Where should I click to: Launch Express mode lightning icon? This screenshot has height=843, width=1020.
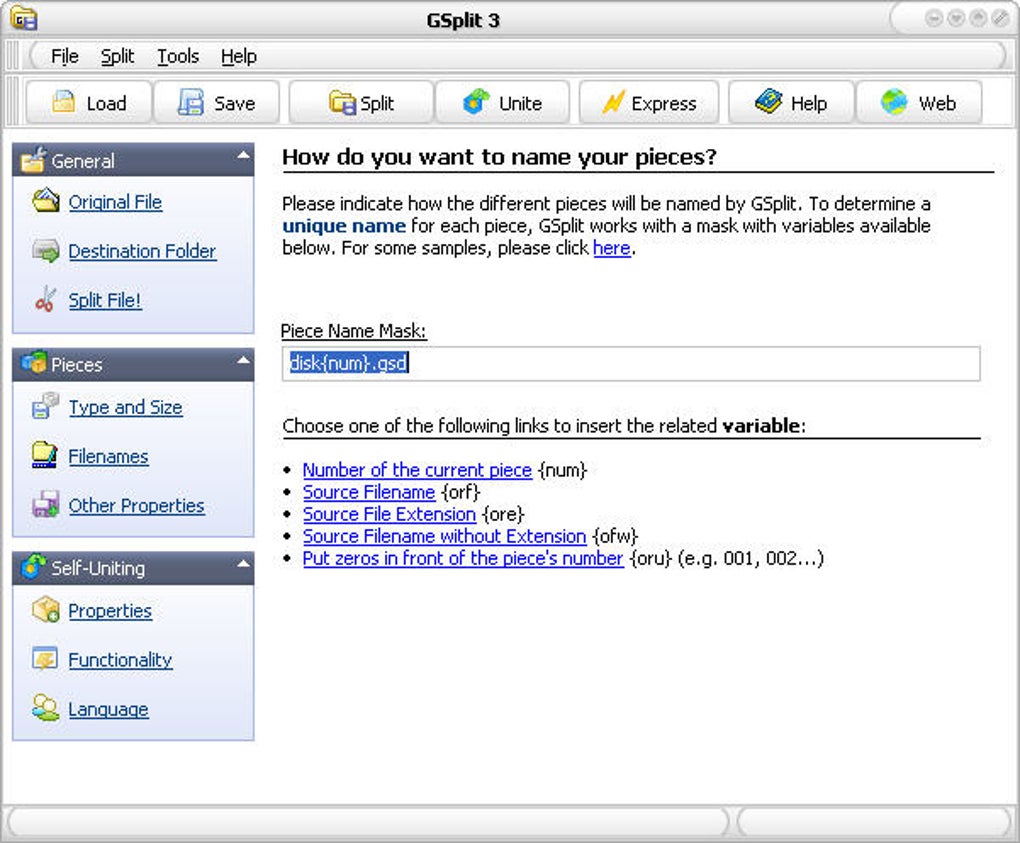613,102
